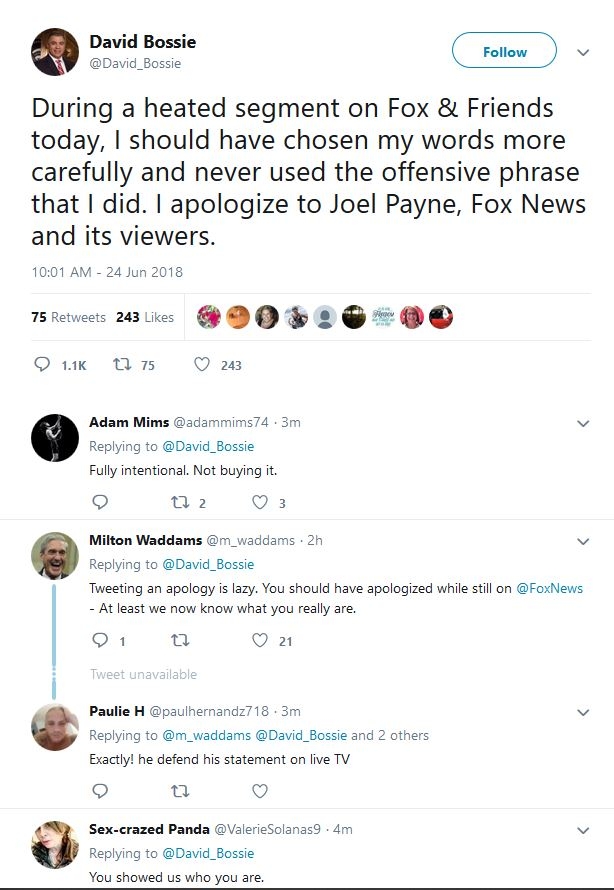
Task: Like Milton Waddams' tweet
Action: (259, 640)
